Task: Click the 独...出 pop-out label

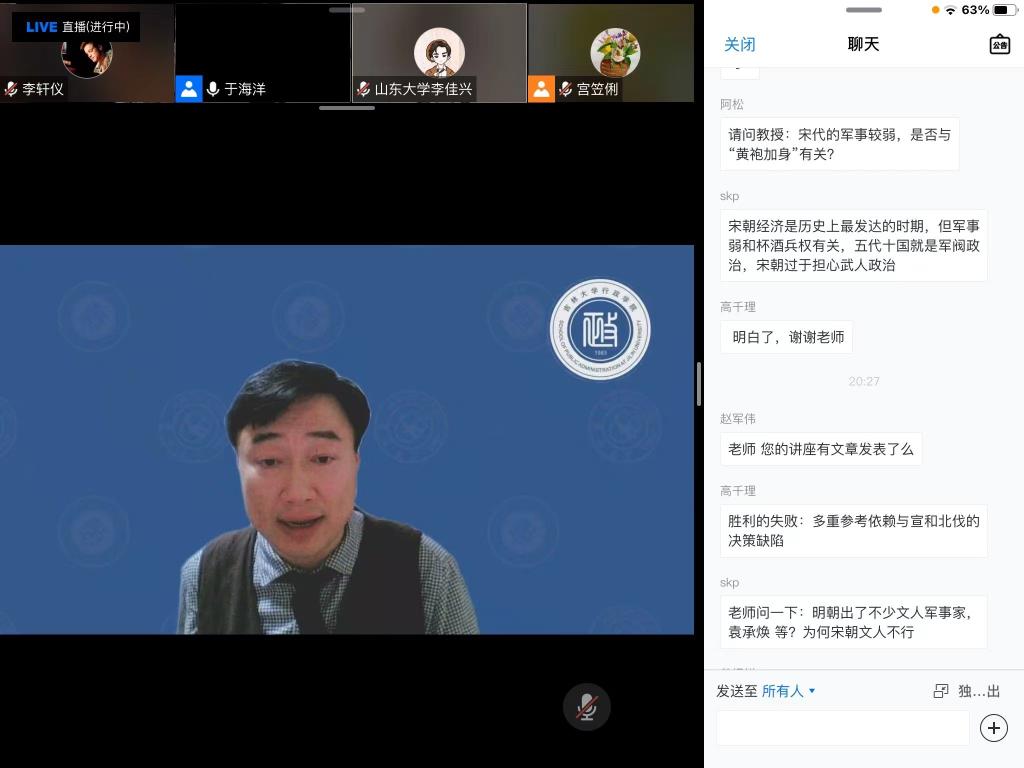Action: coord(978,691)
